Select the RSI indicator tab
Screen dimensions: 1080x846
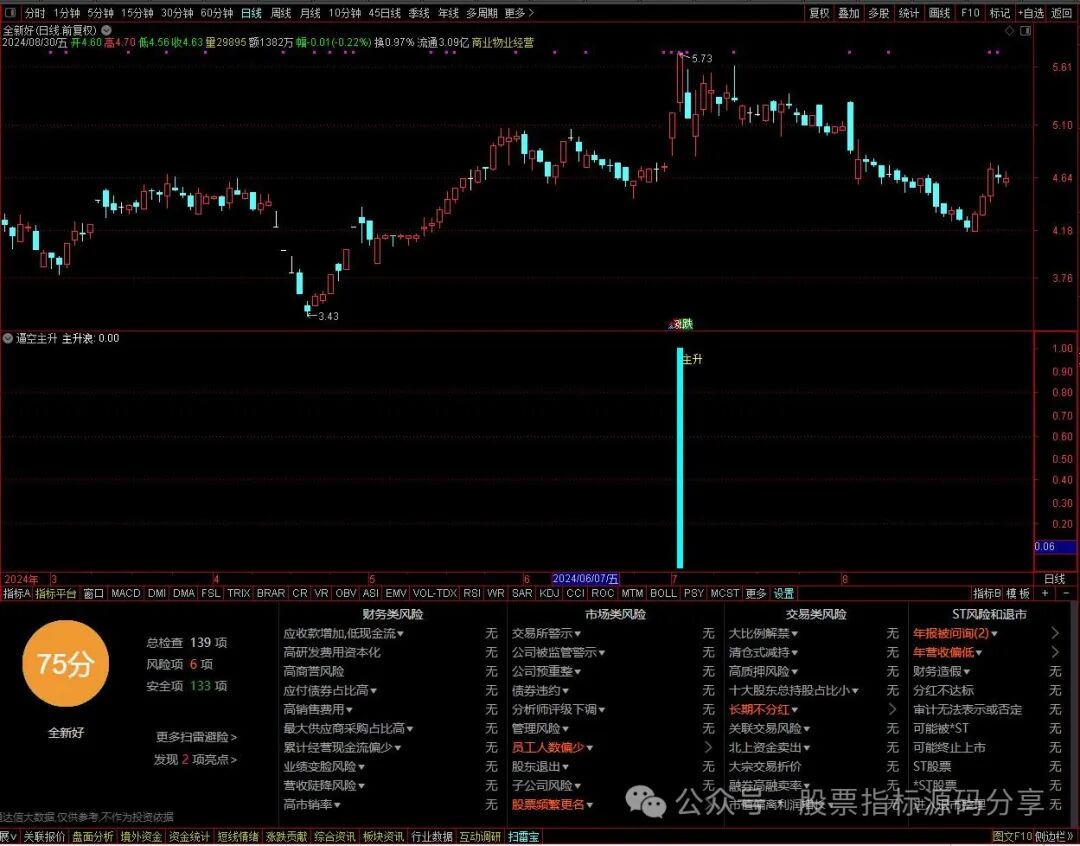(x=472, y=593)
